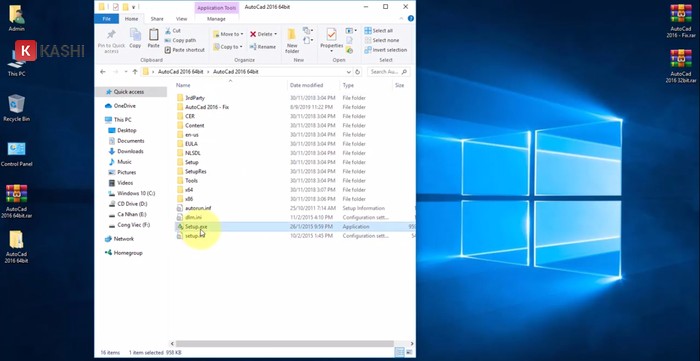Switch to large icons view button

point(410,353)
